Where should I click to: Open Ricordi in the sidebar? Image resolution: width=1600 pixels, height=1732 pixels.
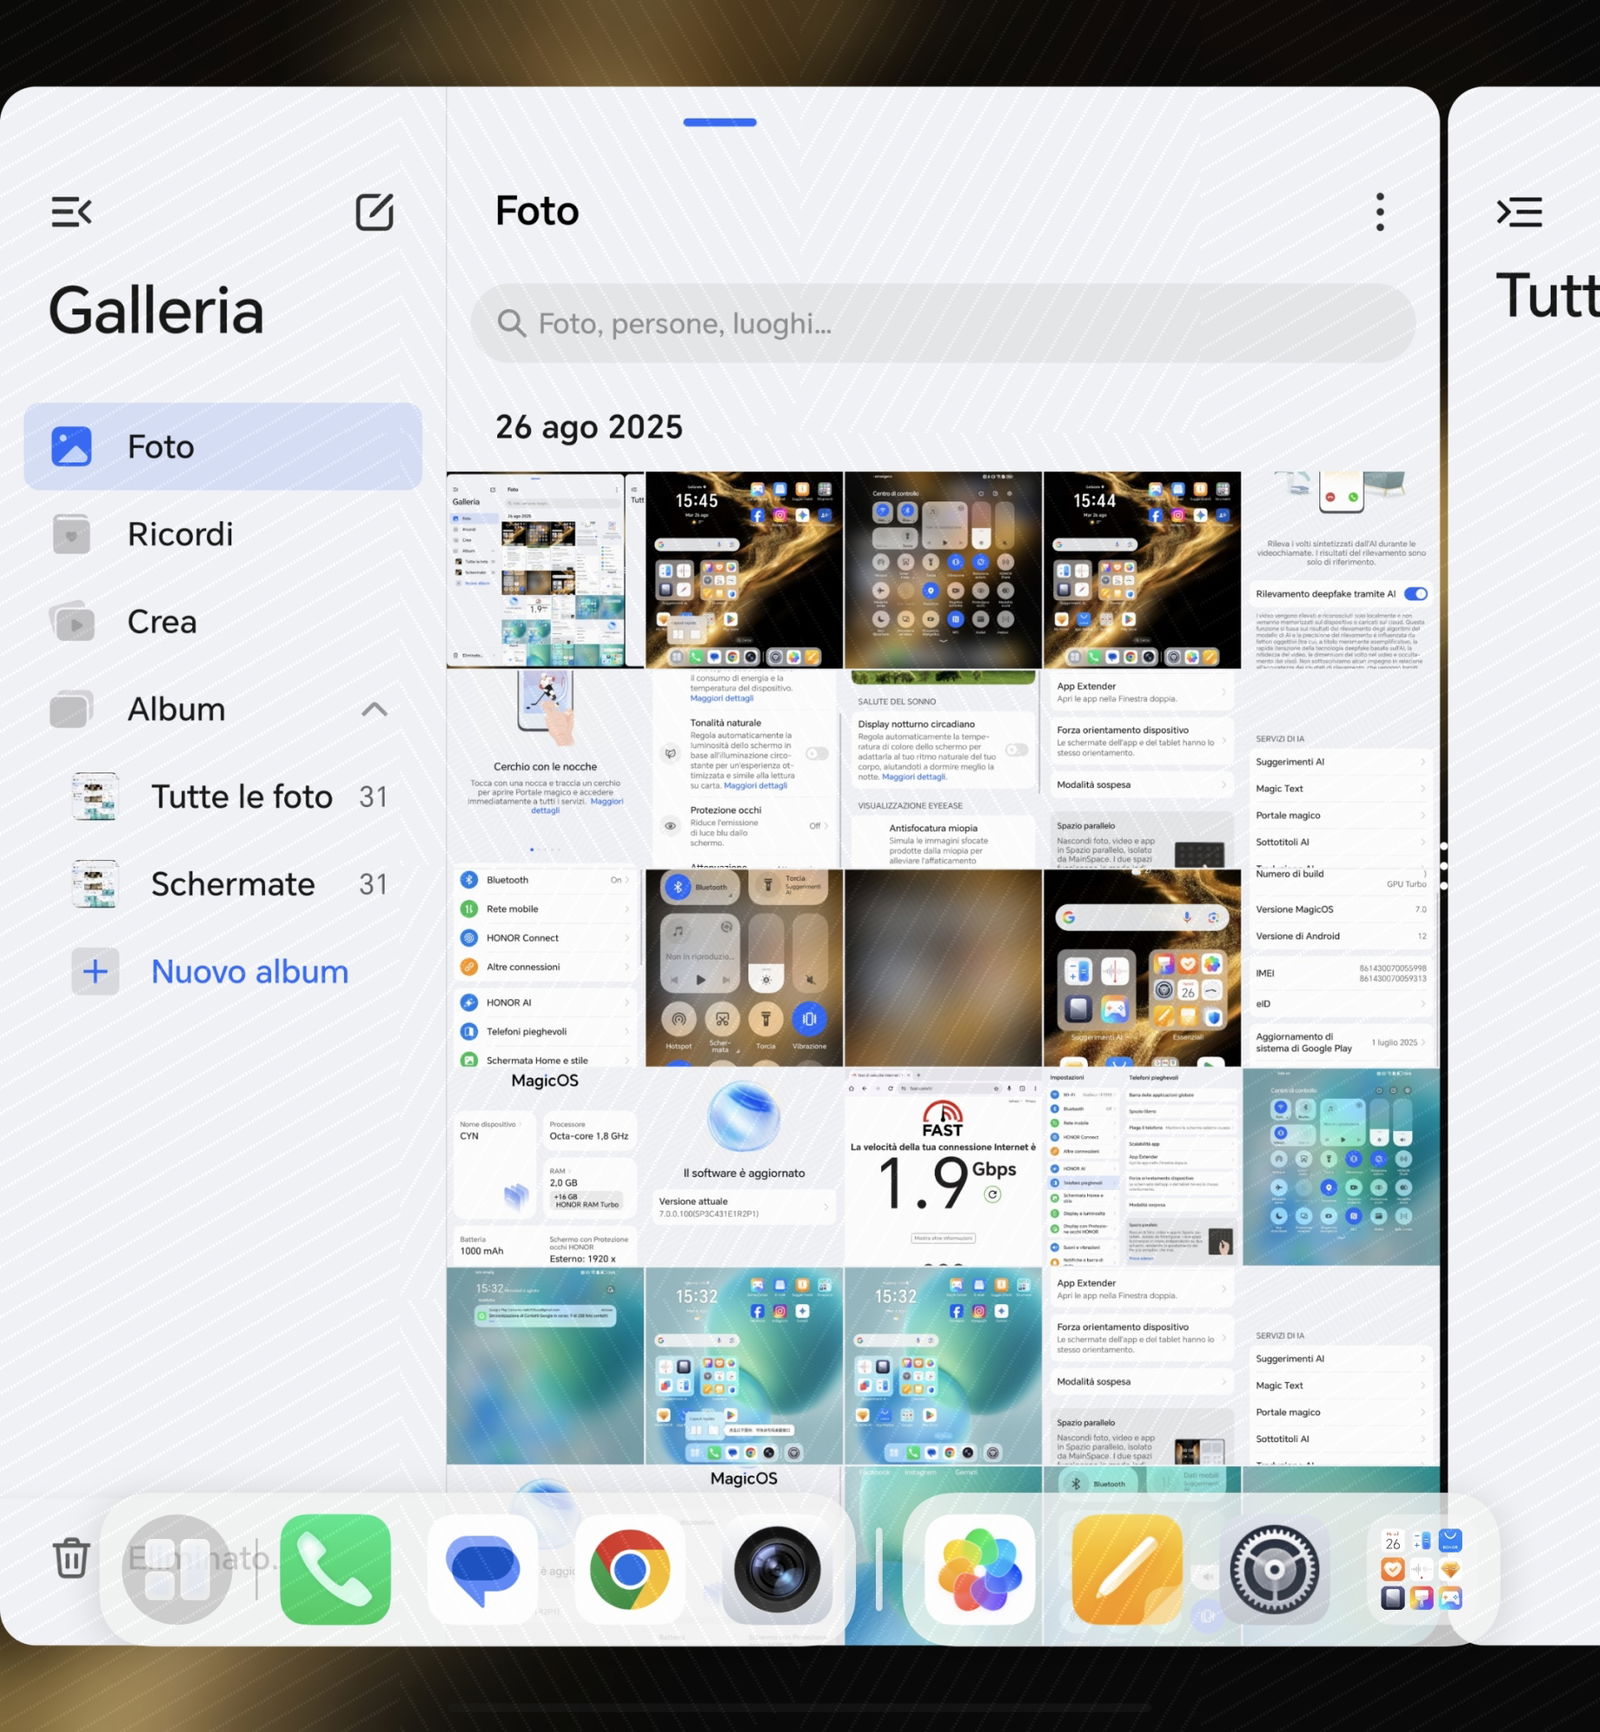pyautogui.click(x=180, y=535)
